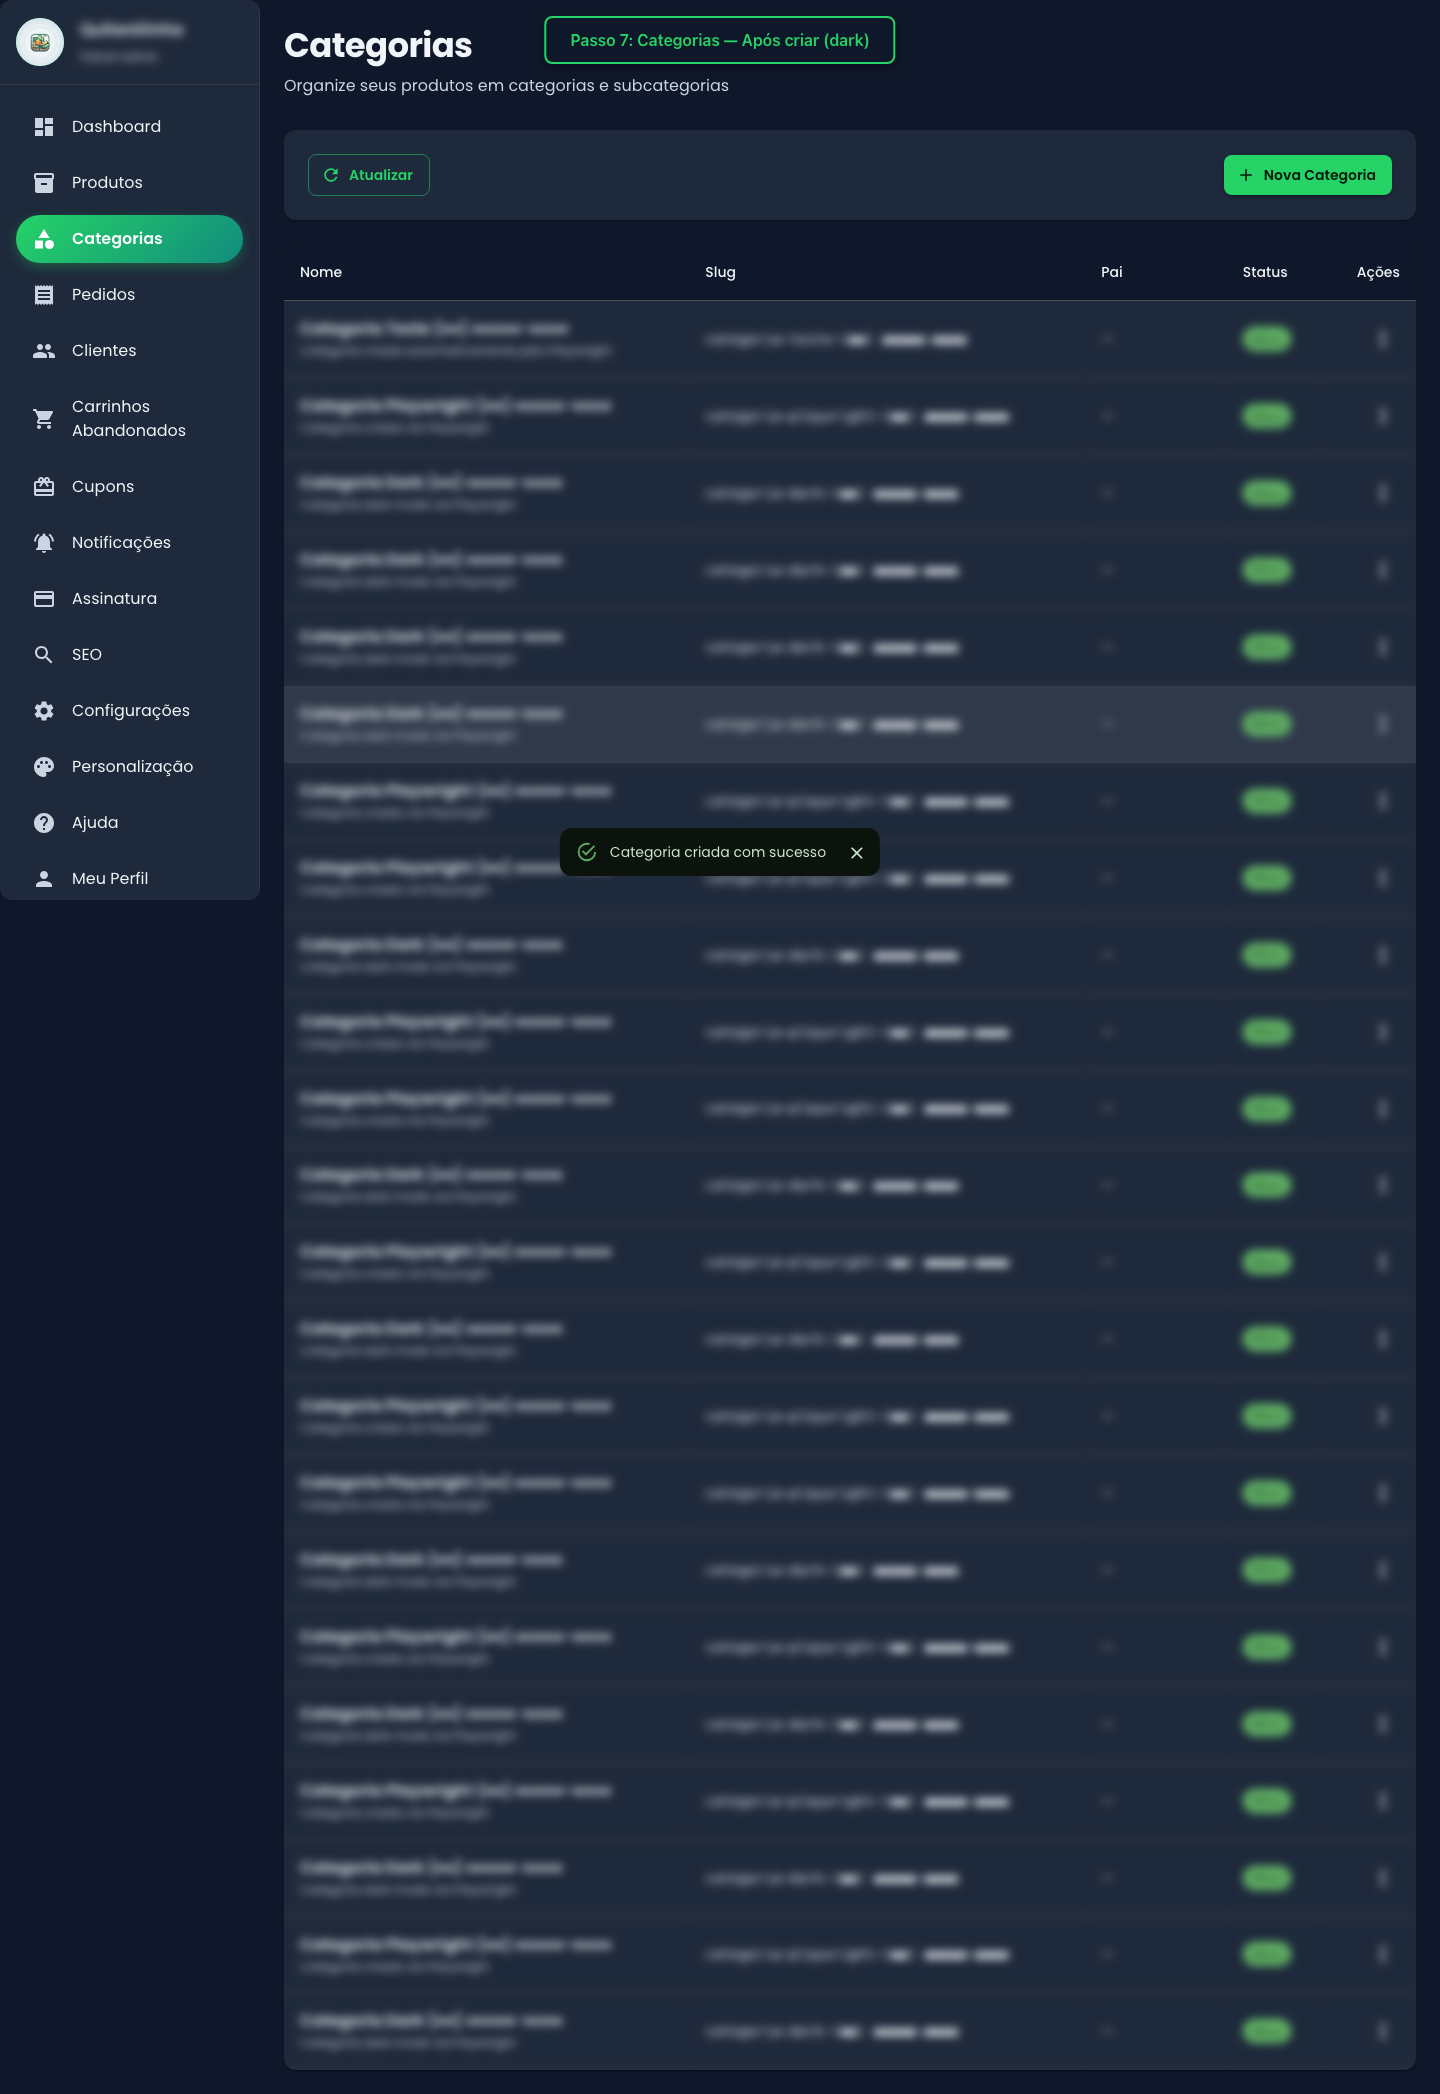Click the SEO magnifier icon
Image resolution: width=1440 pixels, height=2094 pixels.
(x=44, y=655)
